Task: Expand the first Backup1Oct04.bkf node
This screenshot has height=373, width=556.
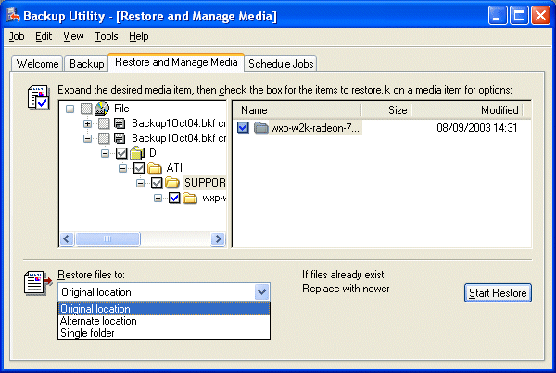Action: coord(87,124)
